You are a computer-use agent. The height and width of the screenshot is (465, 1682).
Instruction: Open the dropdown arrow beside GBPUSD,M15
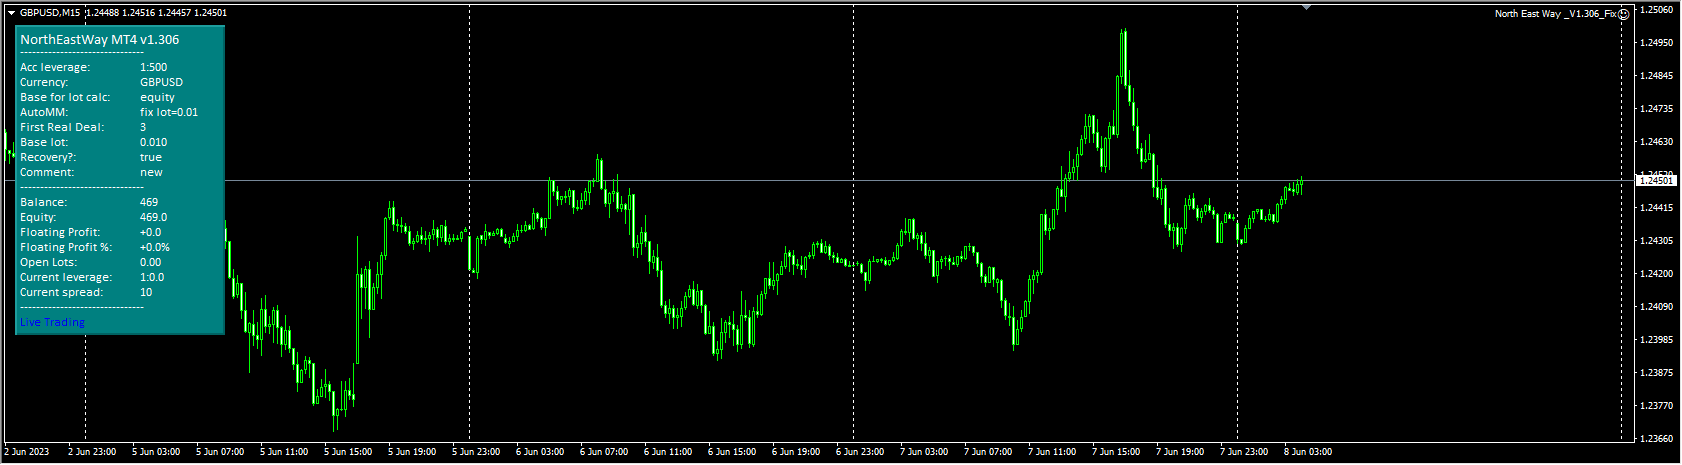(x=11, y=13)
